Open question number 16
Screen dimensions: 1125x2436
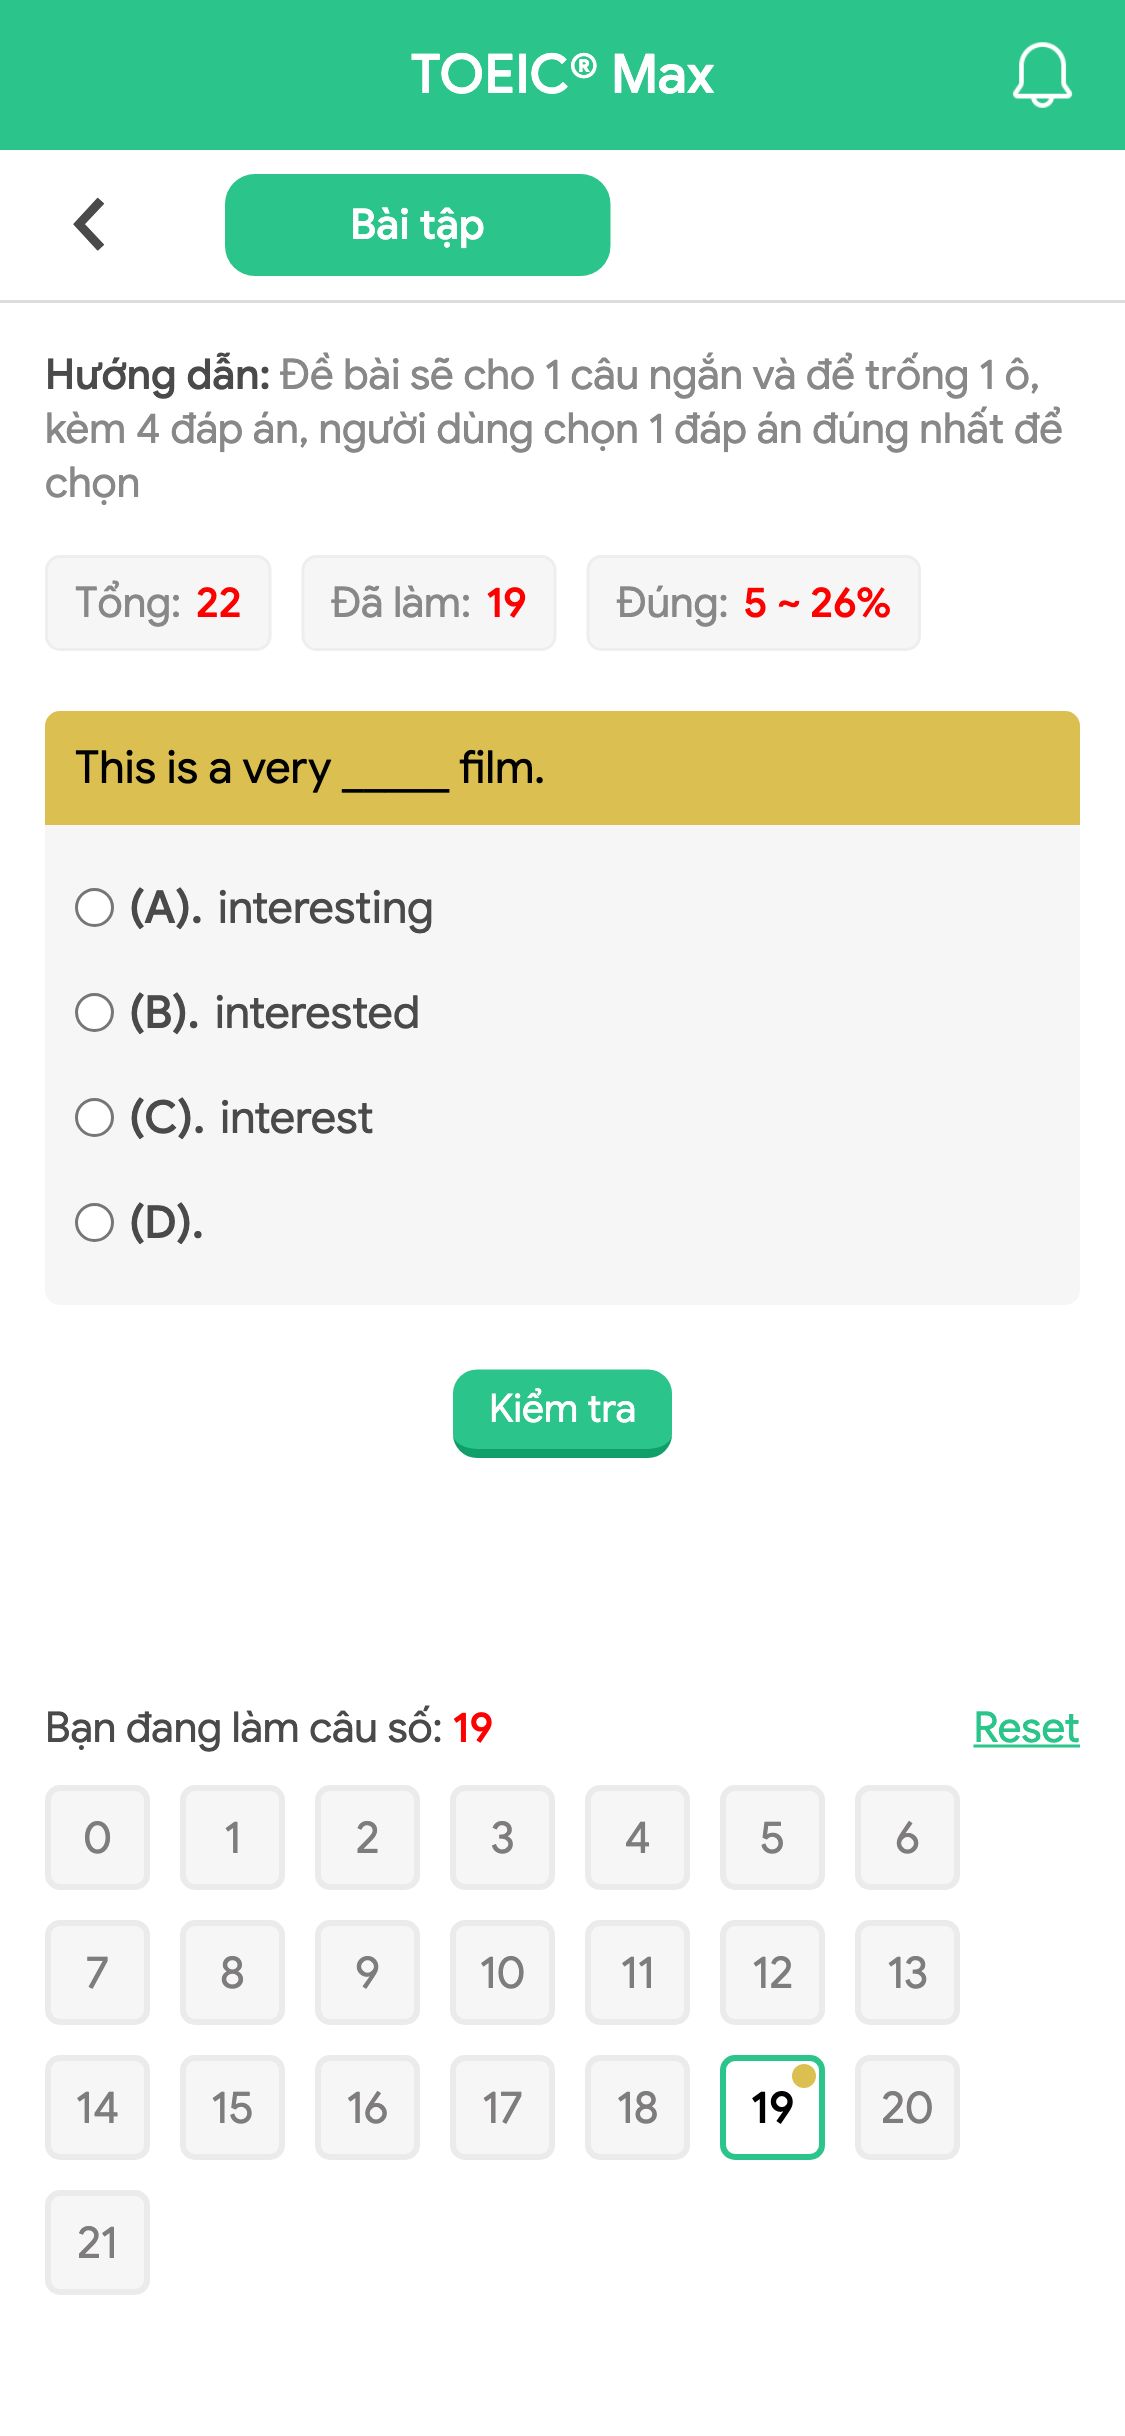pyautogui.click(x=367, y=2108)
